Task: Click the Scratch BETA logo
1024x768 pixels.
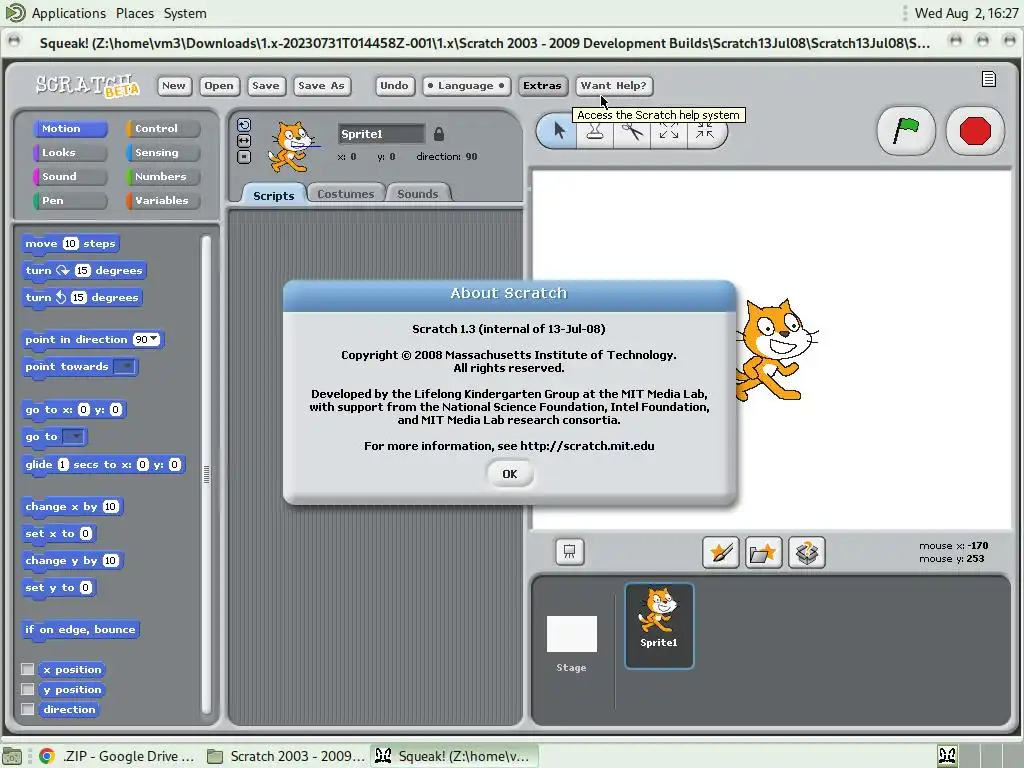Action: click(87, 85)
